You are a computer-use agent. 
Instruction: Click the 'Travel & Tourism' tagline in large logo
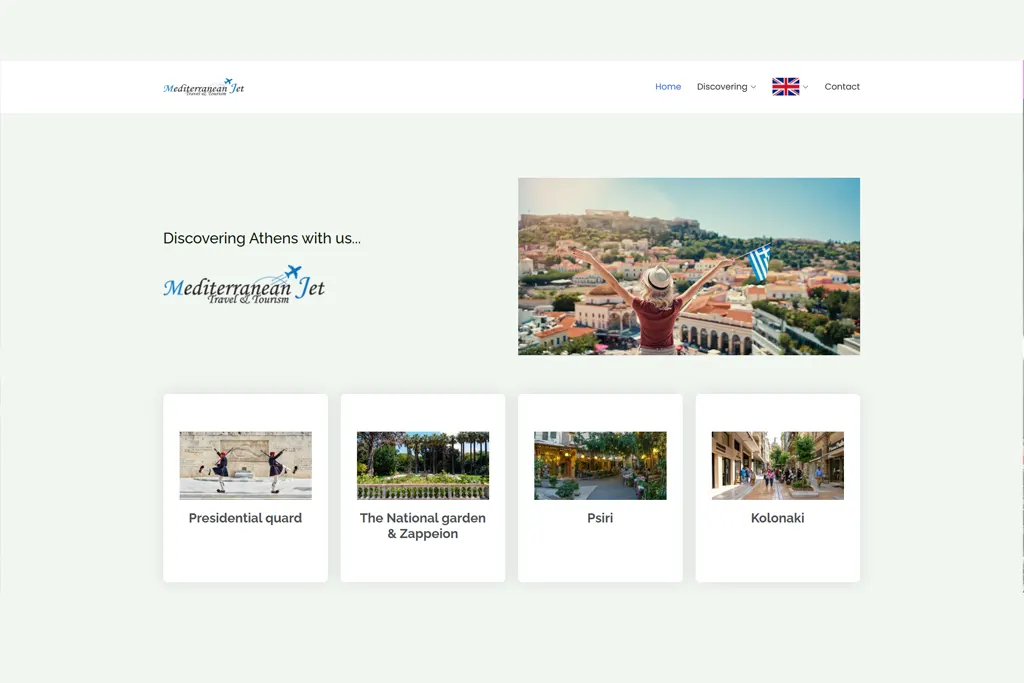click(x=249, y=299)
